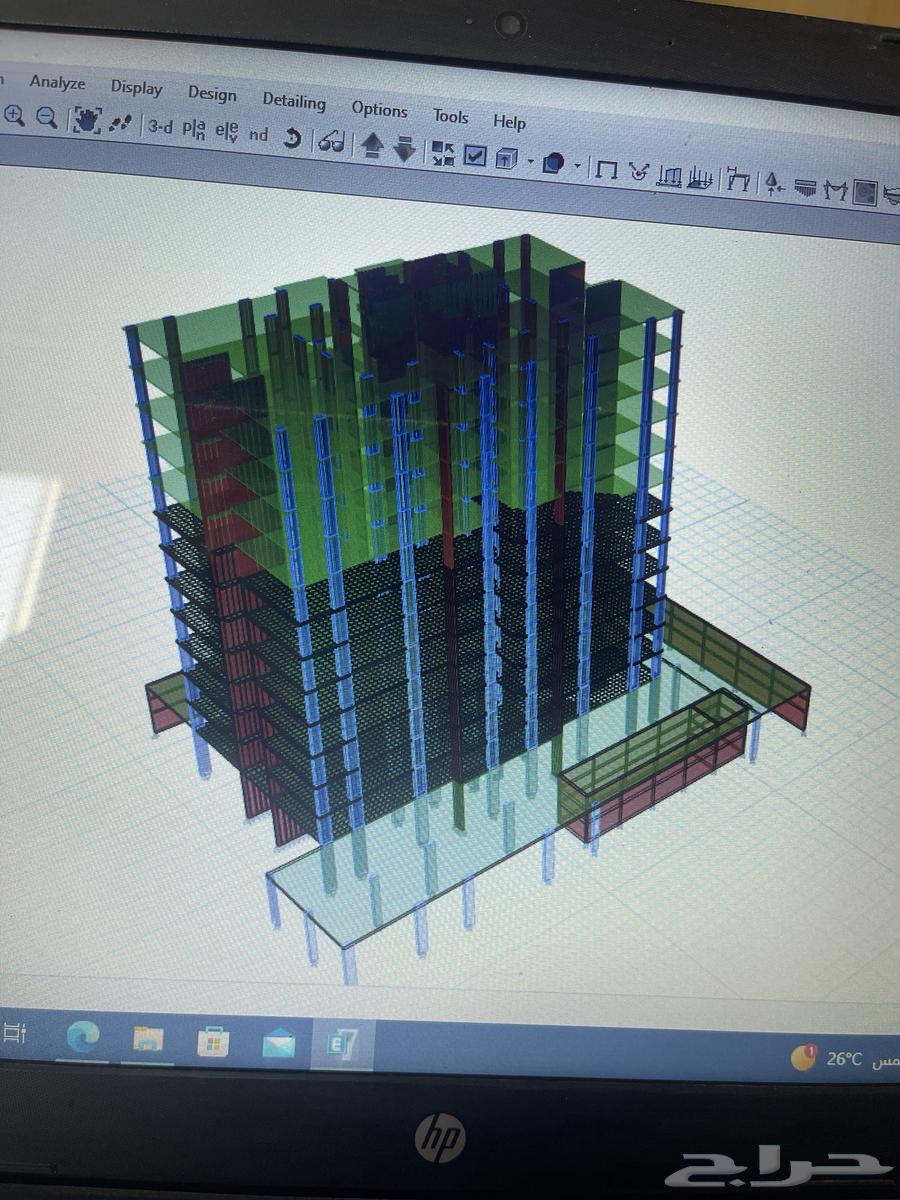The height and width of the screenshot is (1200, 900).
Task: Click the Rotate 3D View icon
Action: coord(292,138)
